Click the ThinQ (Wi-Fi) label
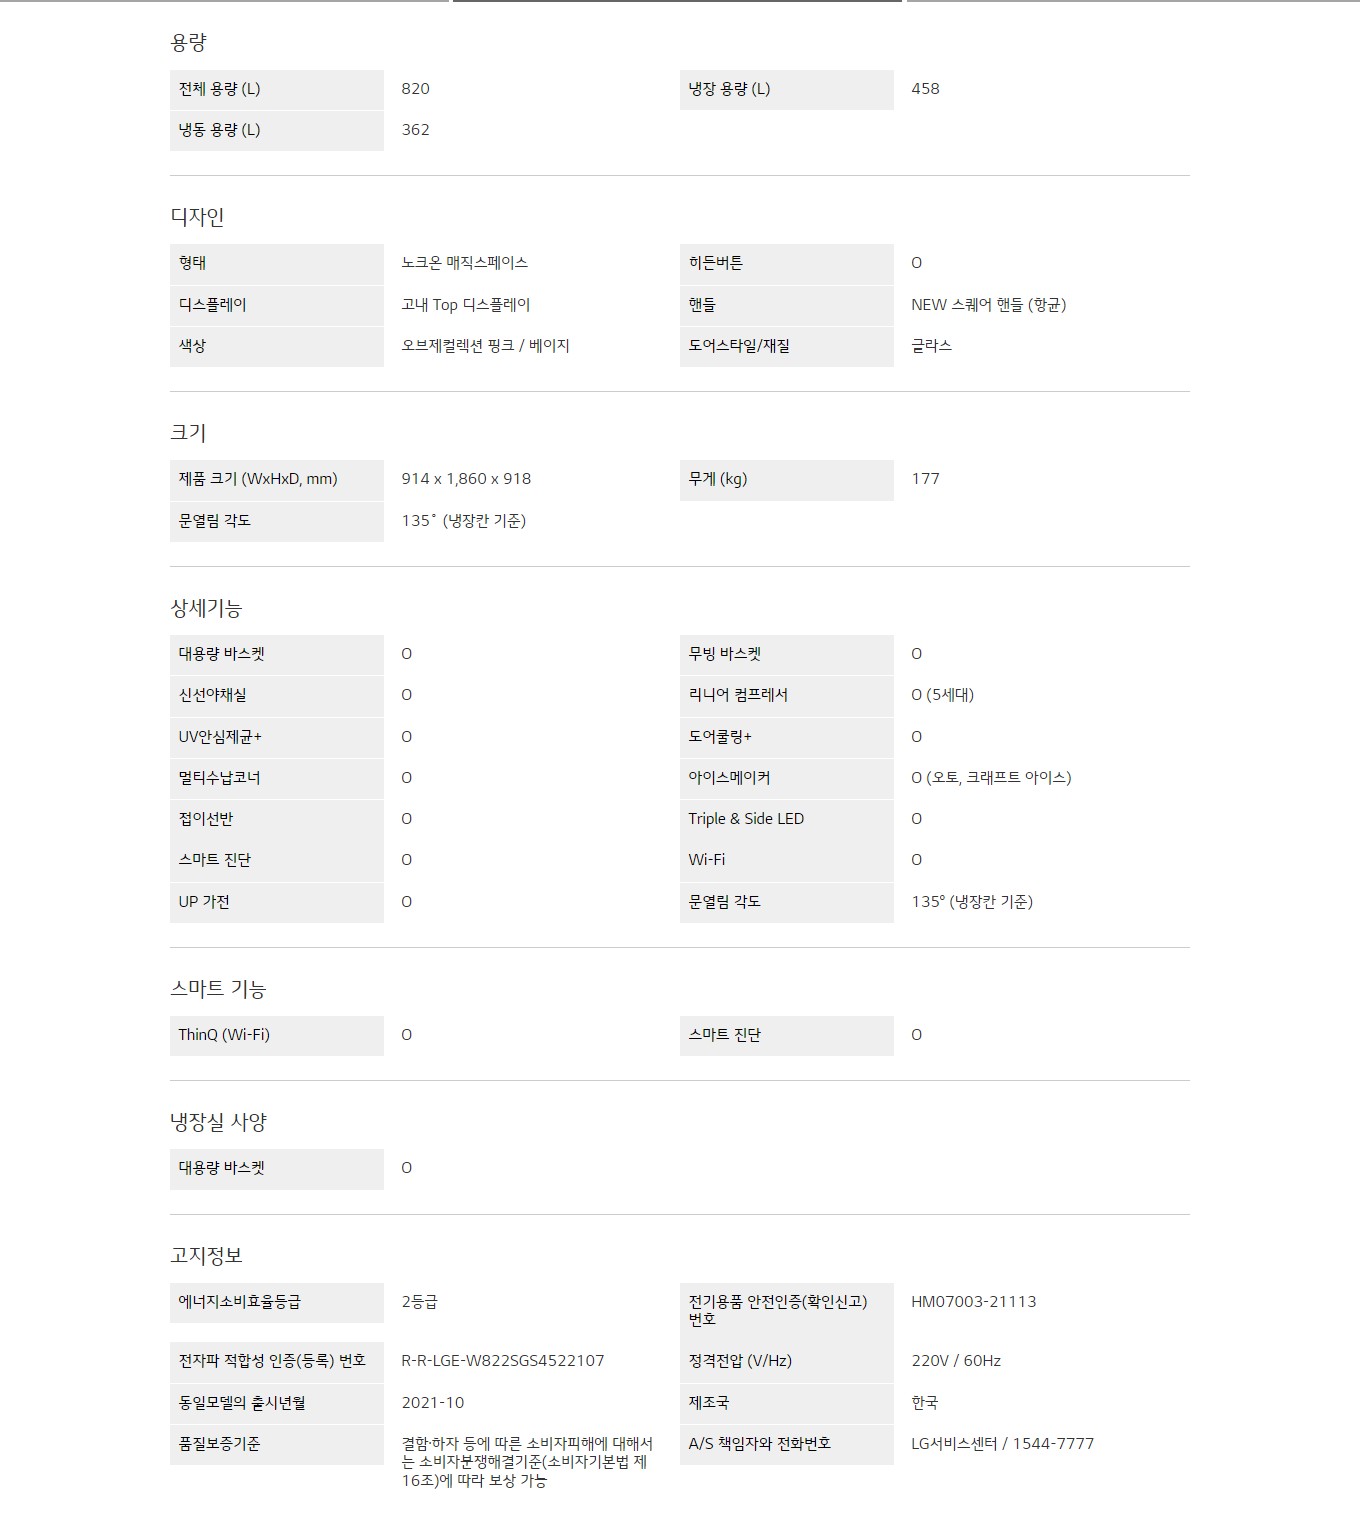This screenshot has height=1526, width=1360. [224, 1035]
